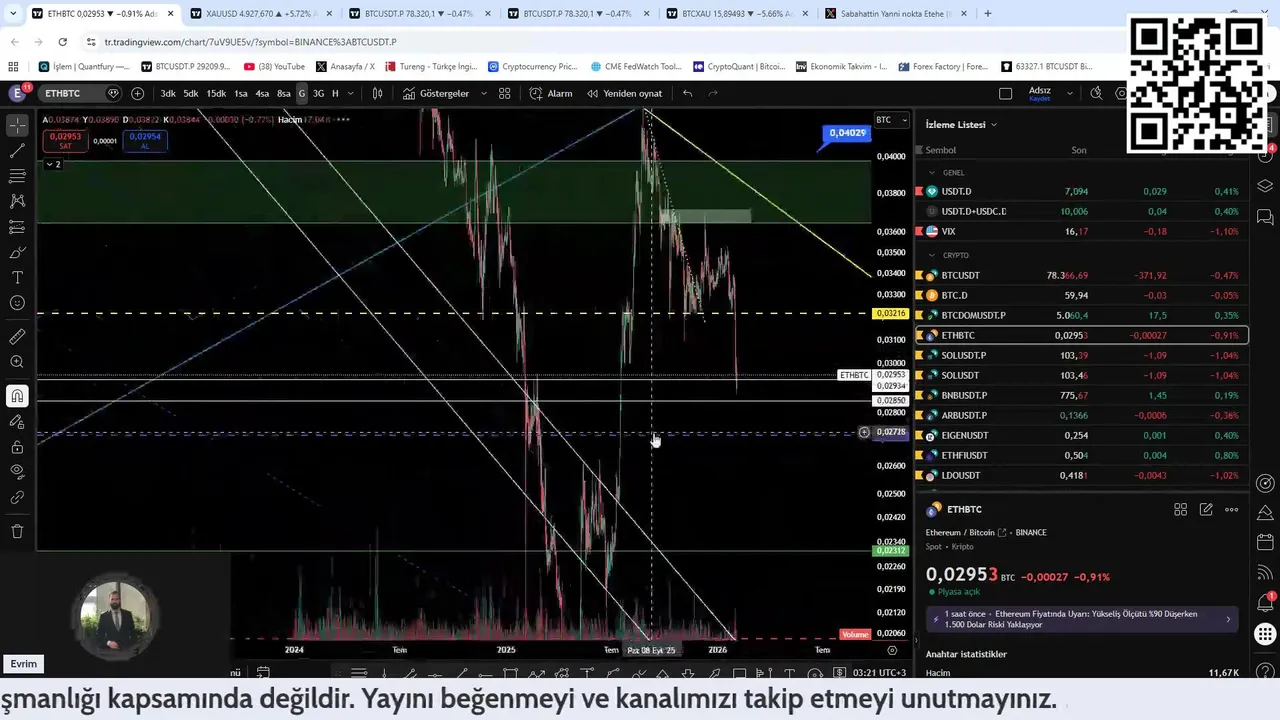1280x720 pixels.
Task: Remove drawings with the trash icon
Action: [x=17, y=531]
